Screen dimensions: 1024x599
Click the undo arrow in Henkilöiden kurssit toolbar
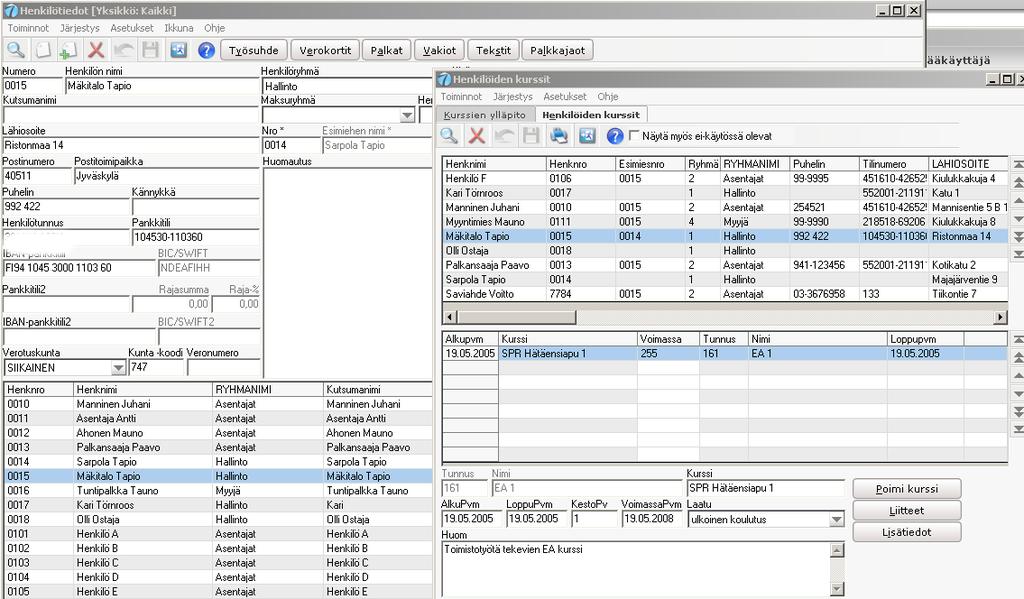pos(504,135)
